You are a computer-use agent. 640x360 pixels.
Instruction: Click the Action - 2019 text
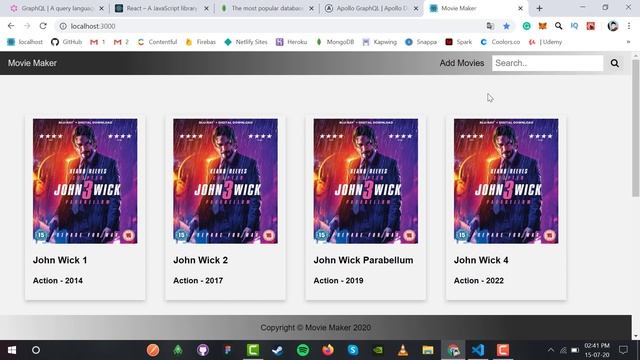coord(338,281)
